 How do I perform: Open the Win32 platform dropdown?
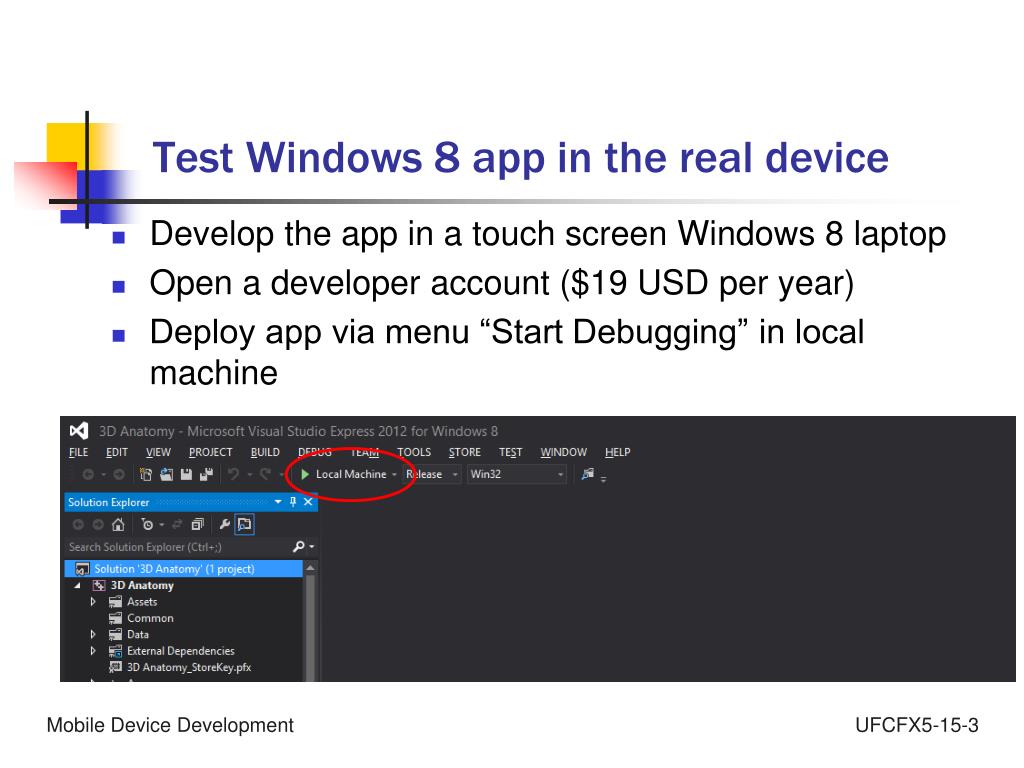coord(560,475)
